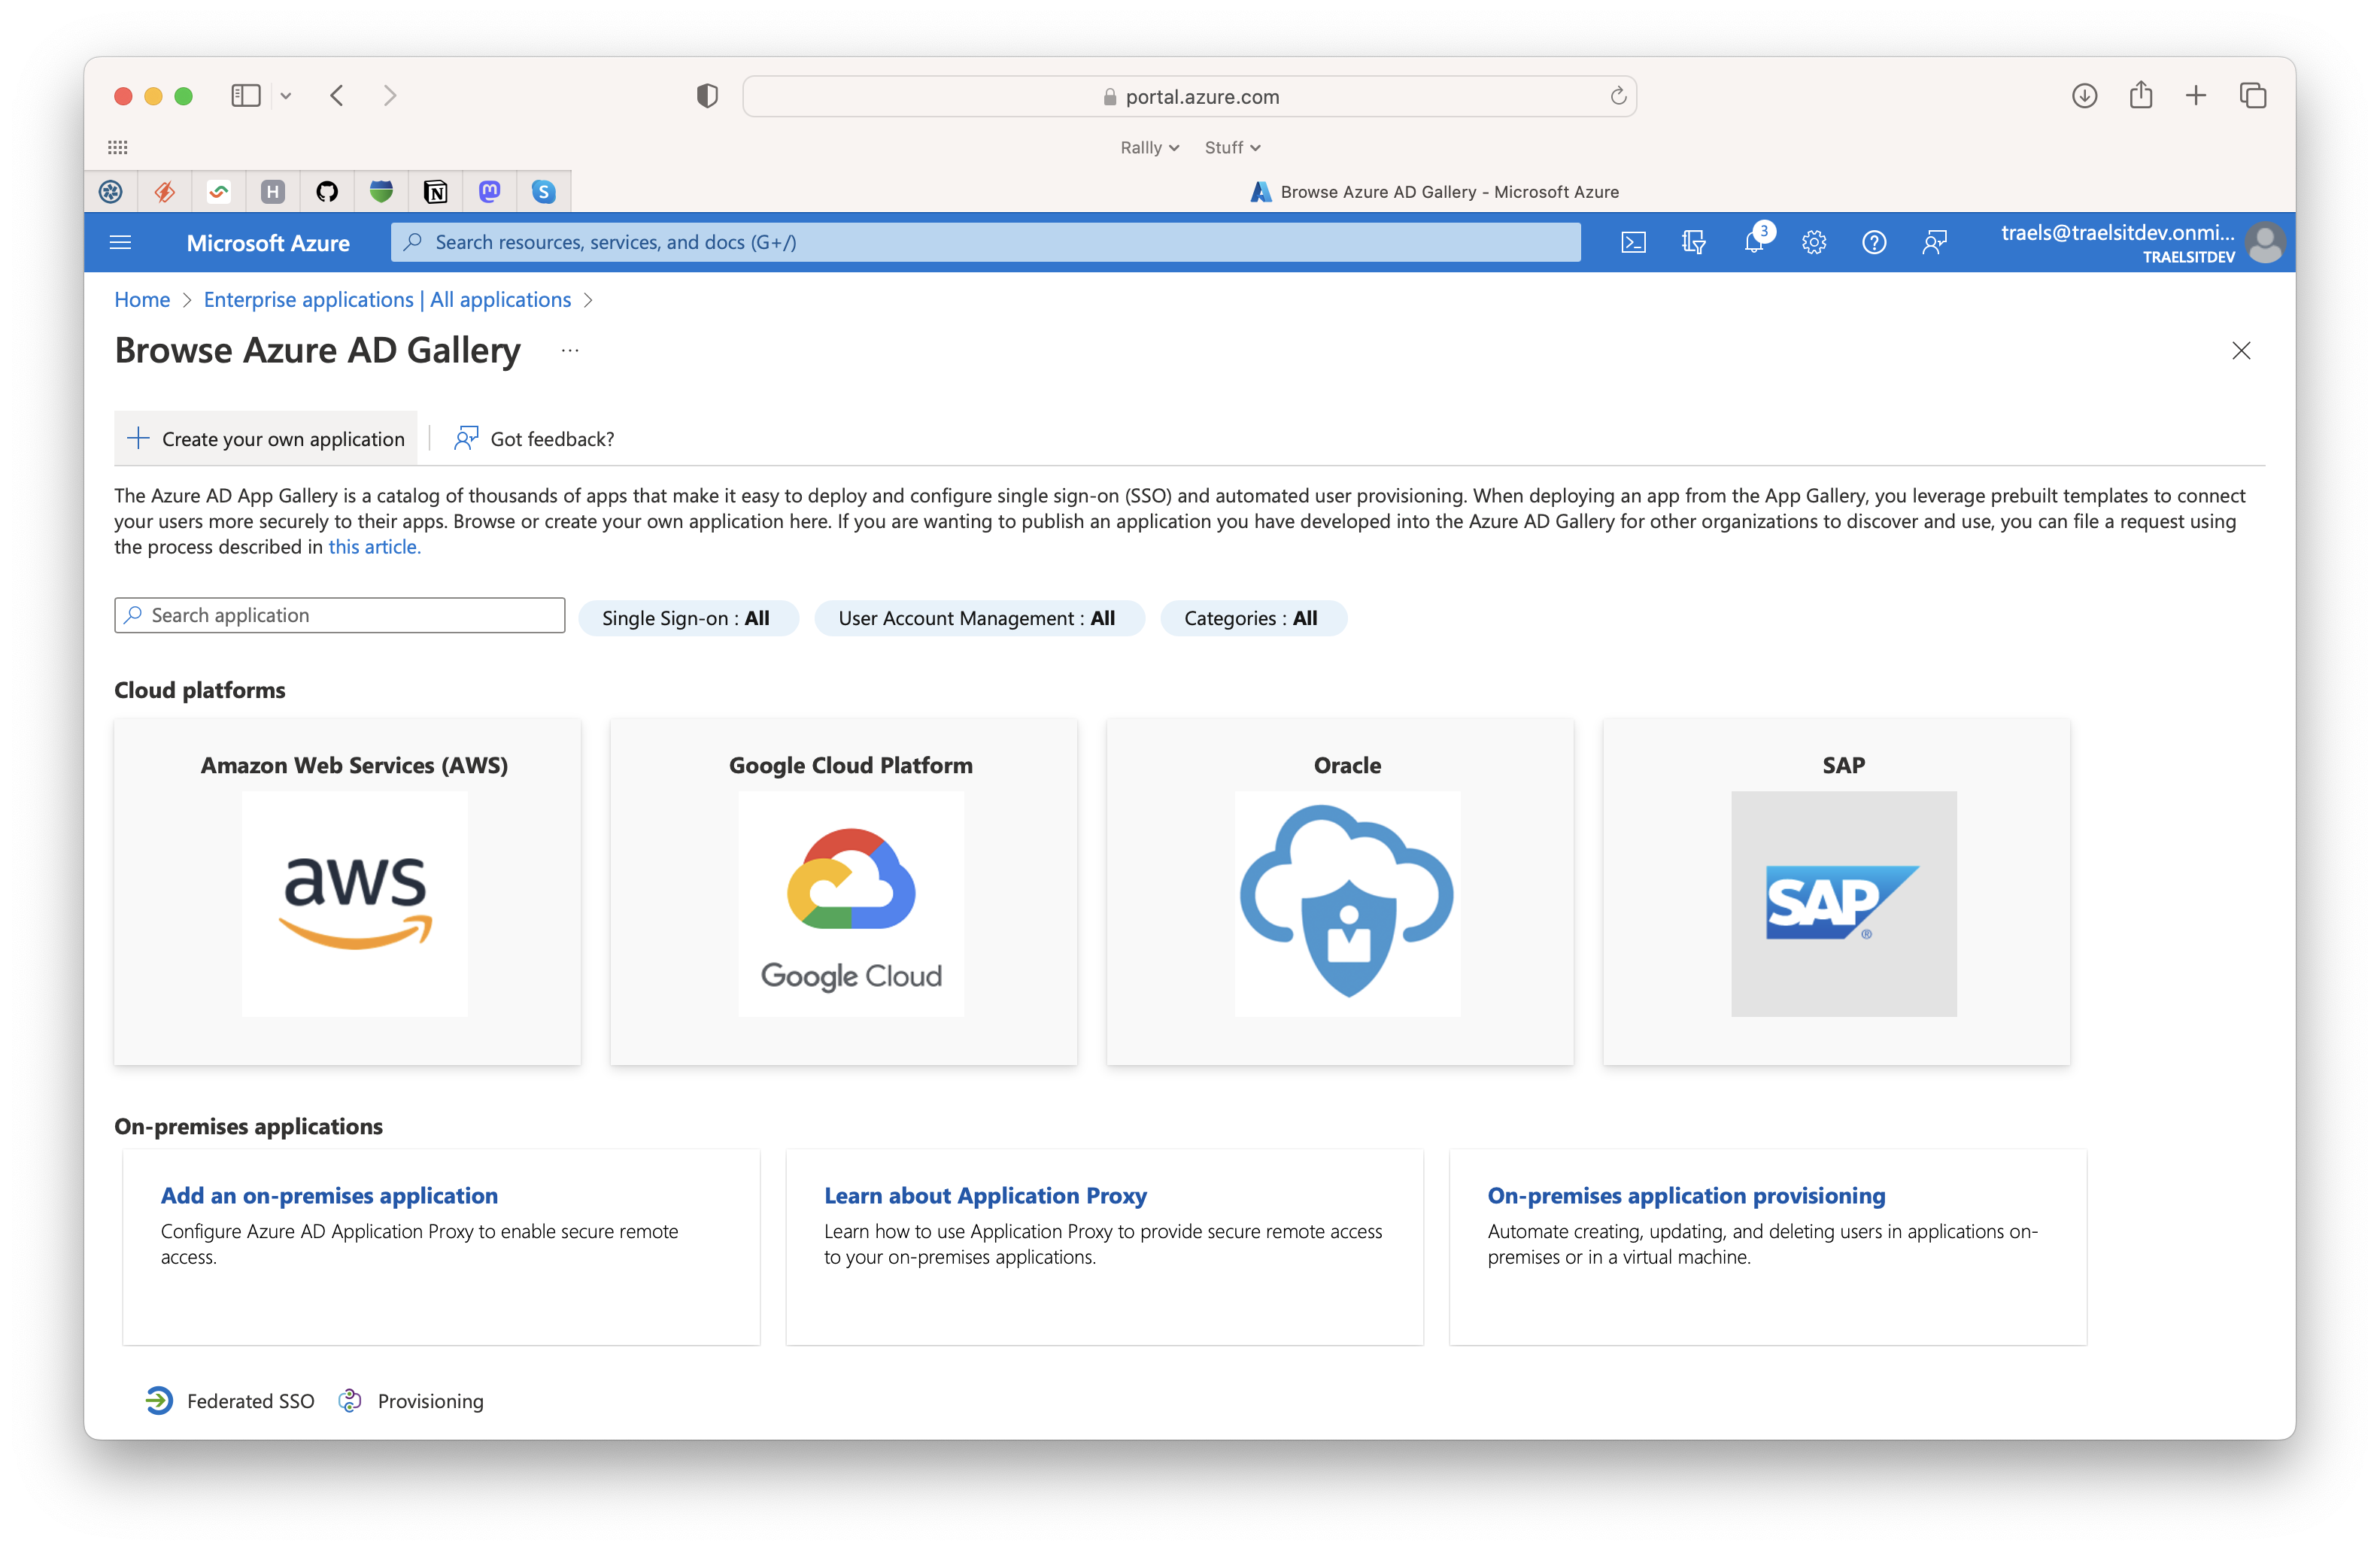Open the green shield pinned tab
2380x1551 pixels.
pyautogui.click(x=381, y=192)
